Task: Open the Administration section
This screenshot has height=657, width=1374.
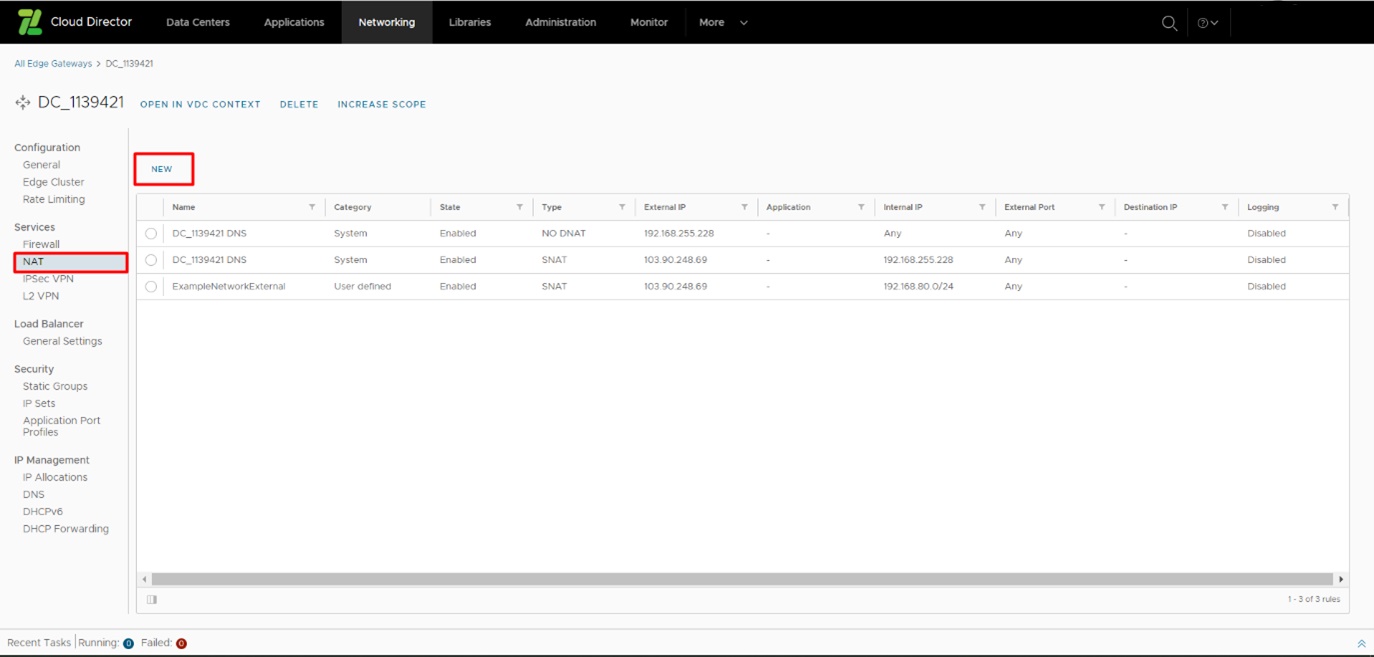Action: pyautogui.click(x=560, y=22)
